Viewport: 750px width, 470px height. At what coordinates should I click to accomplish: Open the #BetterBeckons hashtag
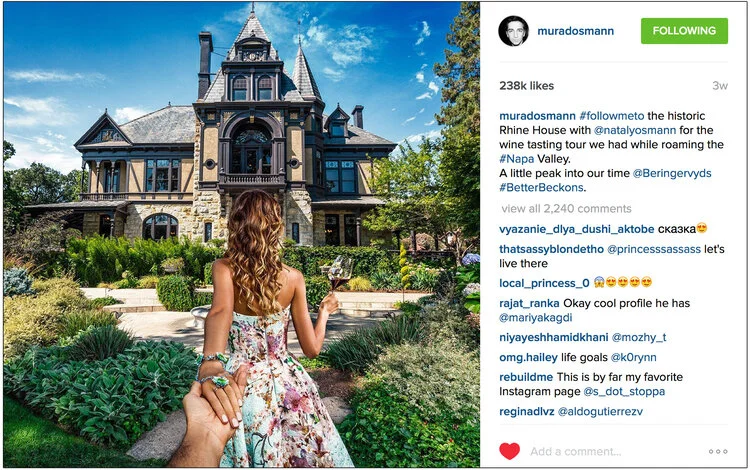click(541, 187)
